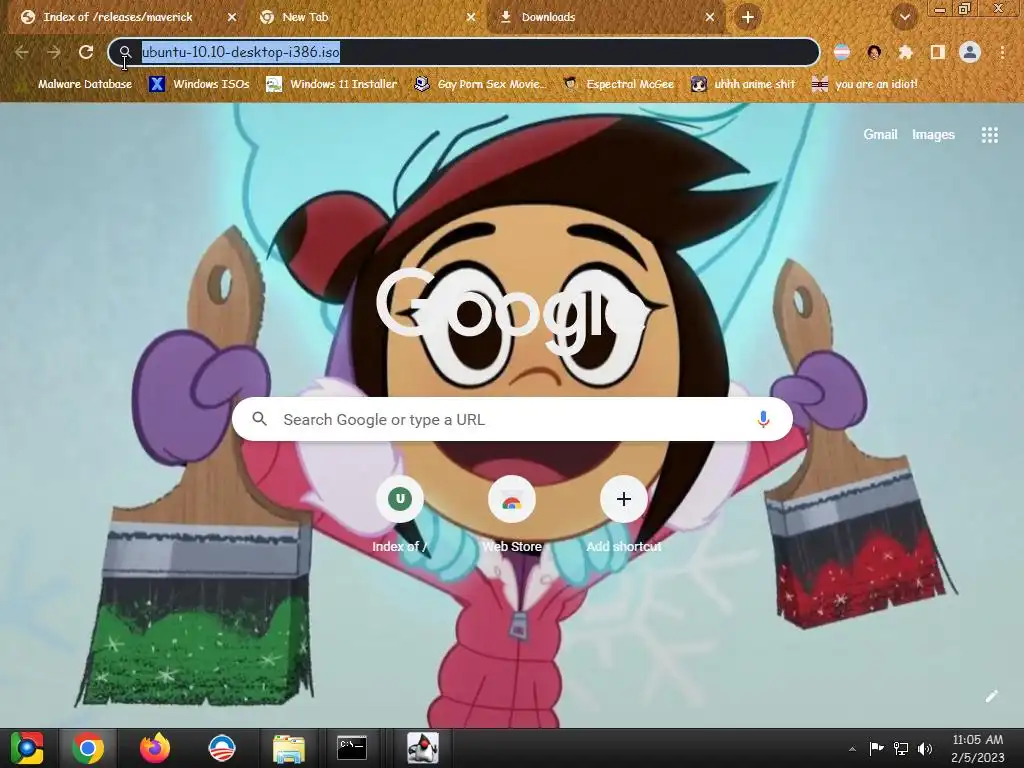Viewport: 1024px width, 768px height.
Task: Close the Index of /releases/maverick tab
Action: pos(232,17)
